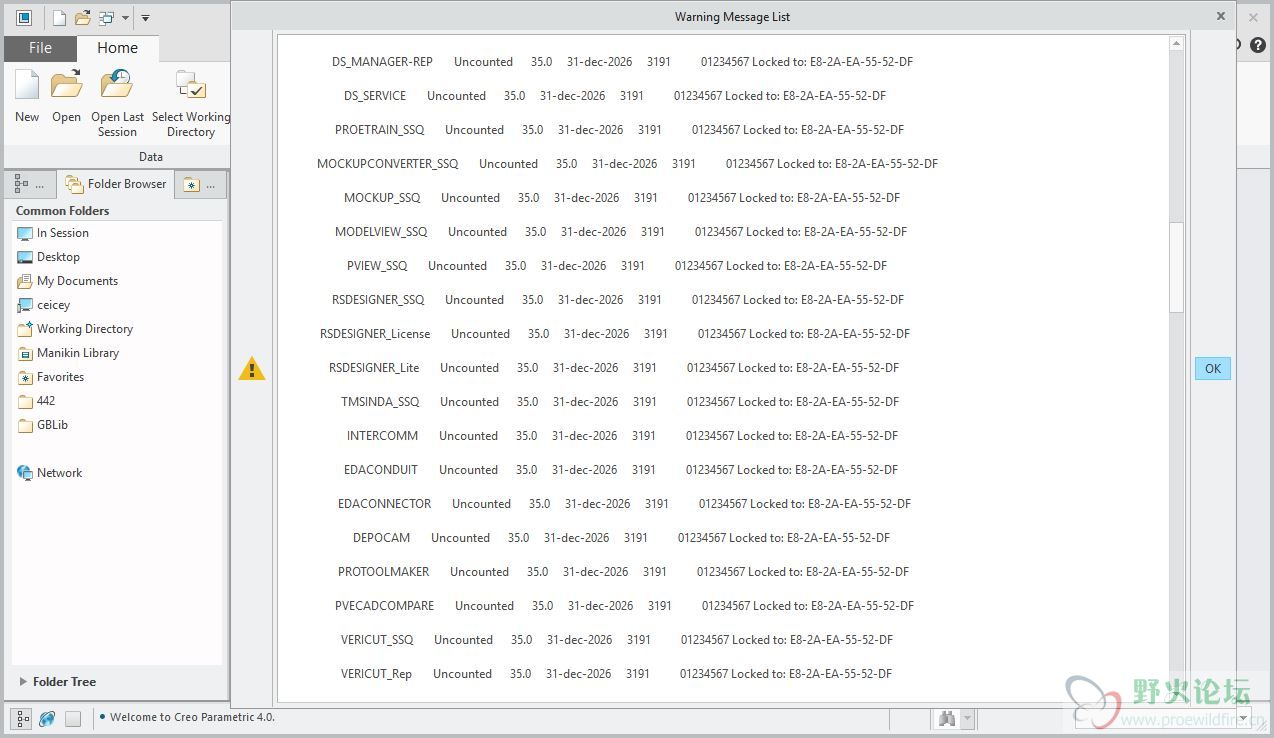The image size is (1274, 738).
Task: Switch to the Model Tree navigator tab
Action: coord(29,184)
